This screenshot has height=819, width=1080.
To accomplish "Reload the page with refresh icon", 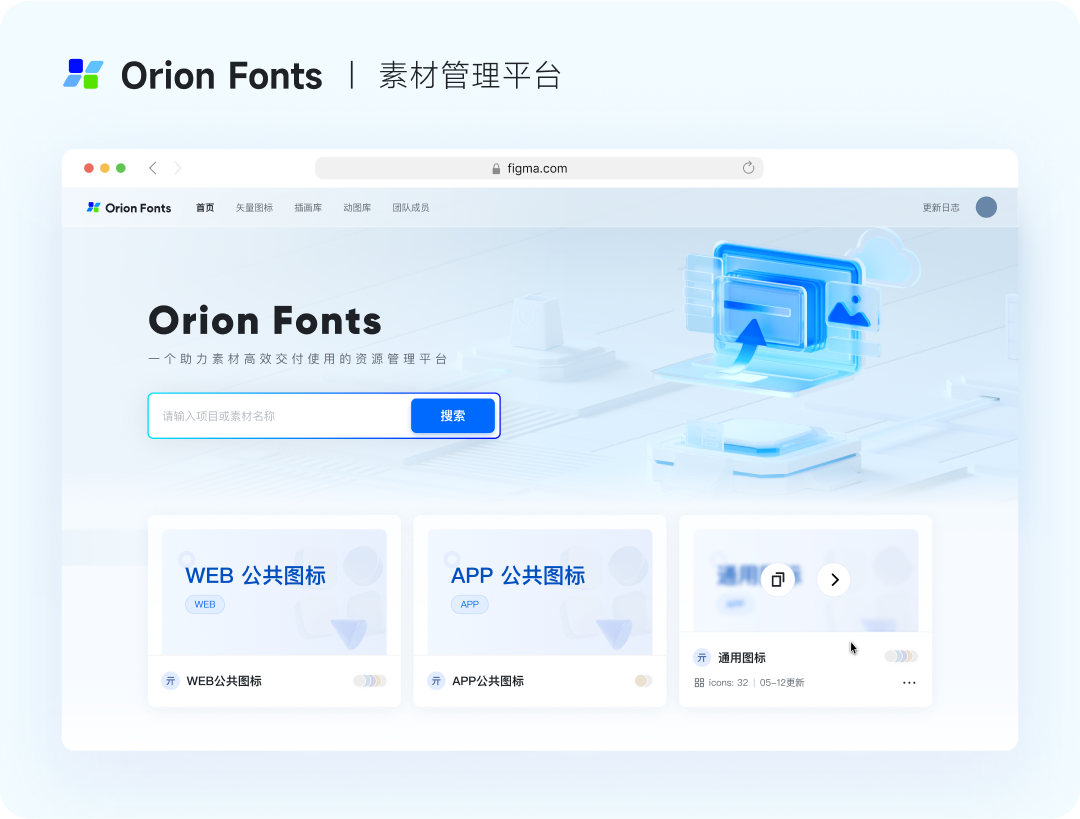I will point(748,167).
